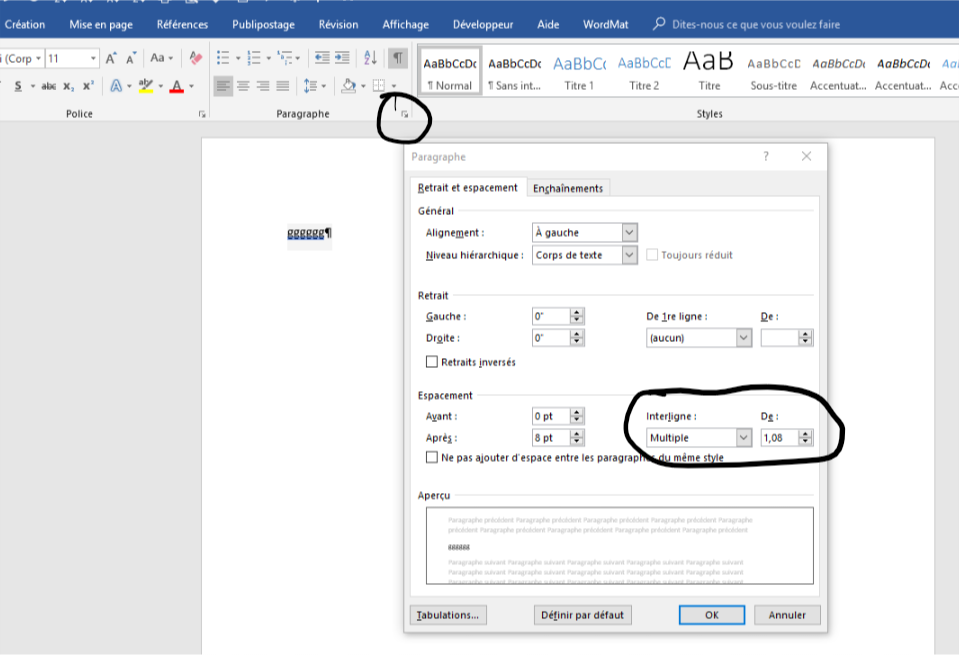The width and height of the screenshot is (959, 655).
Task: Open Police font dialog launcher
Action: tap(202, 114)
